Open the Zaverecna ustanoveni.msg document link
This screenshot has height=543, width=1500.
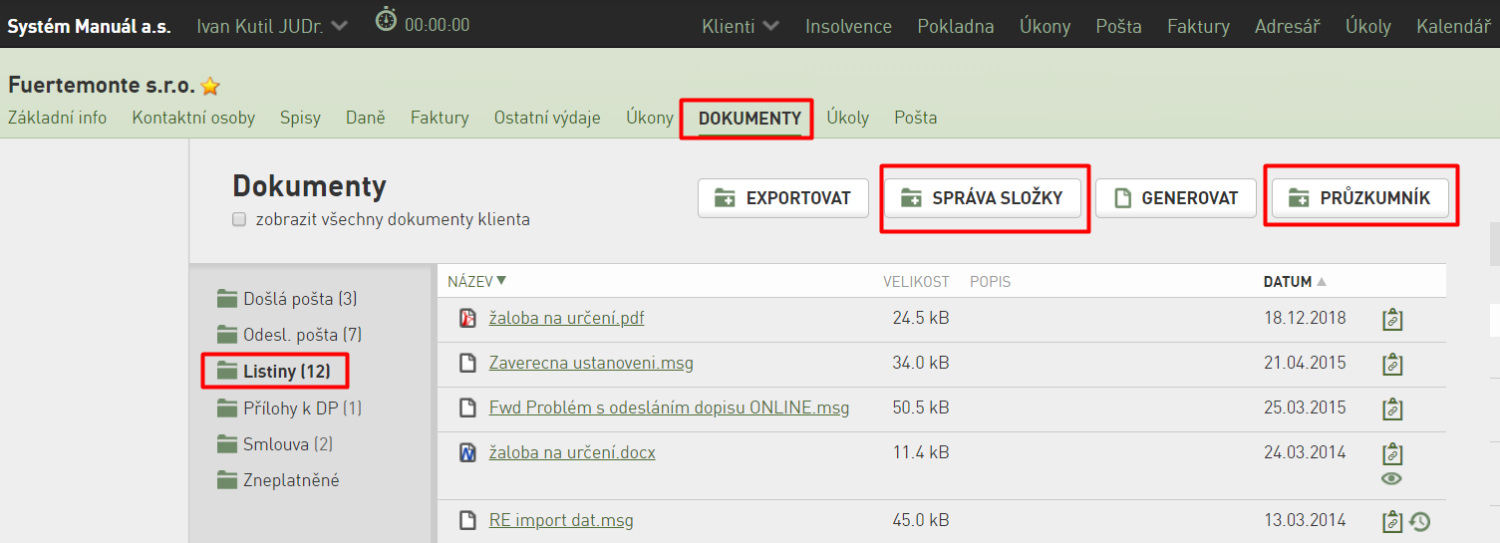point(591,363)
